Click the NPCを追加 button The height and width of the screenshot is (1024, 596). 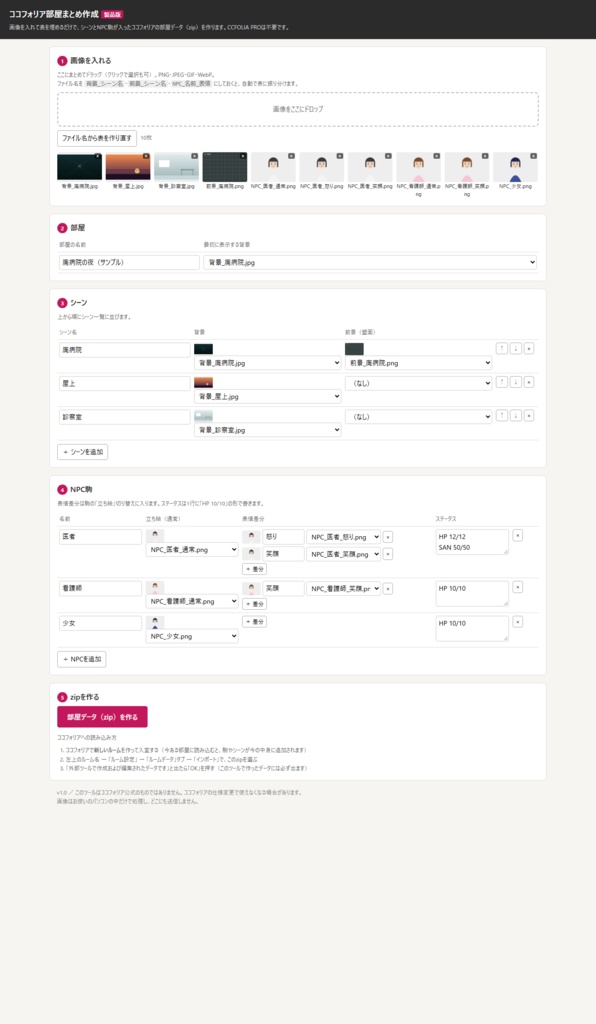click(x=82, y=659)
